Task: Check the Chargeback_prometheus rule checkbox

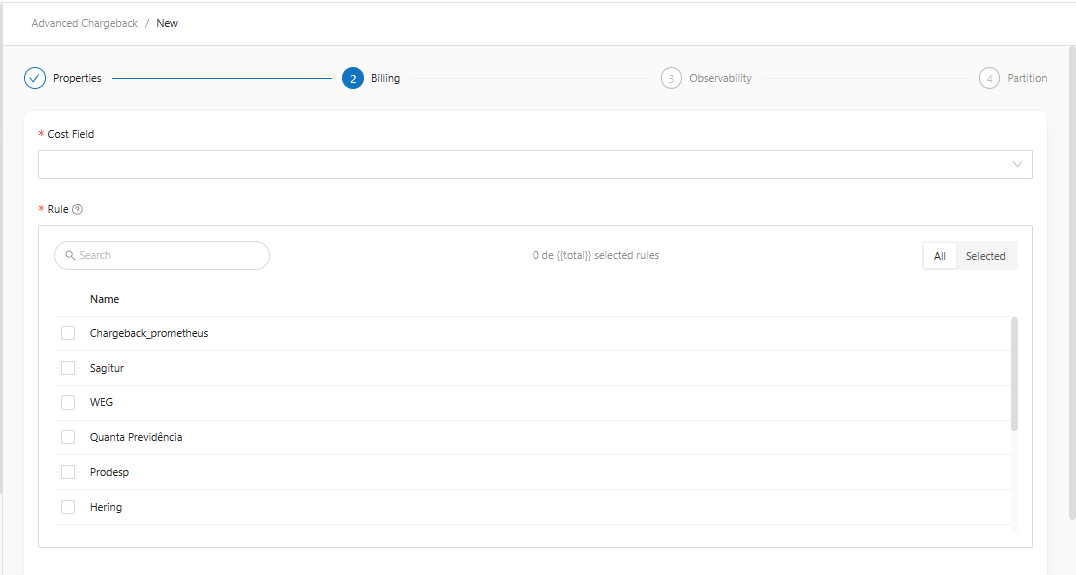Action: [x=68, y=333]
